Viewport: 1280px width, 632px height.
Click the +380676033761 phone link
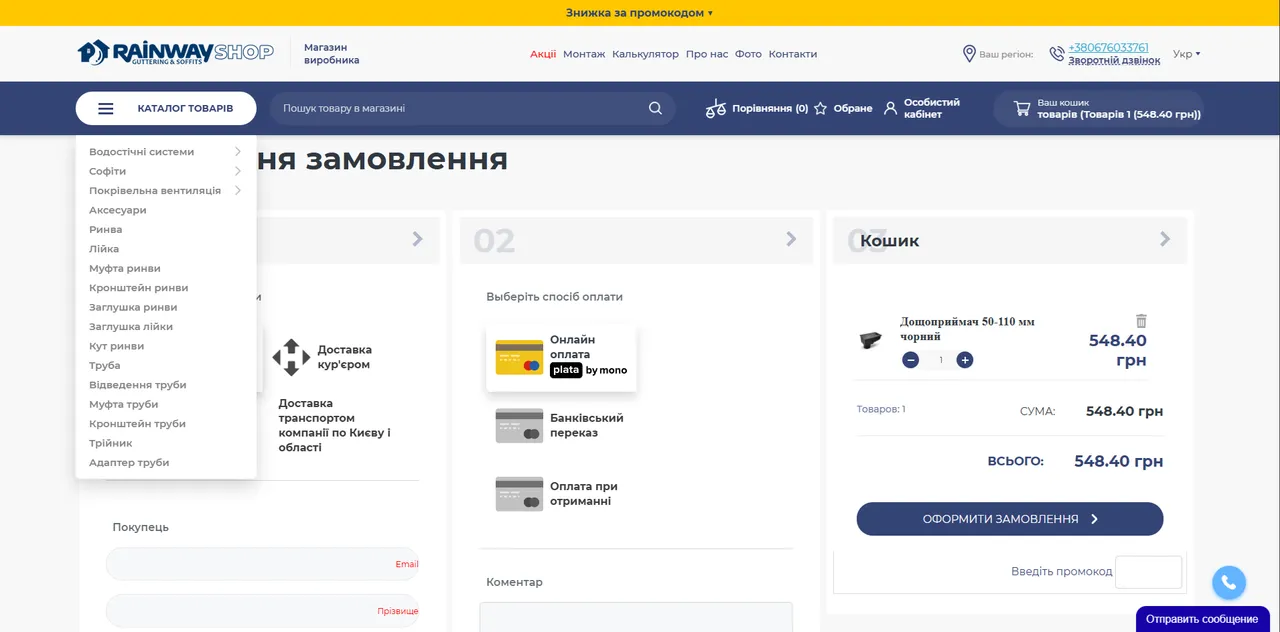(1108, 47)
